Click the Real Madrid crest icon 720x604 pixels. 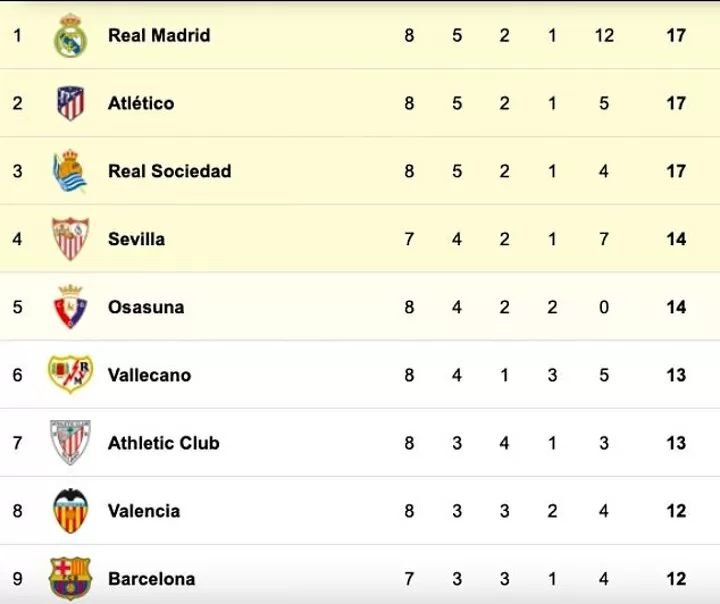tap(70, 35)
